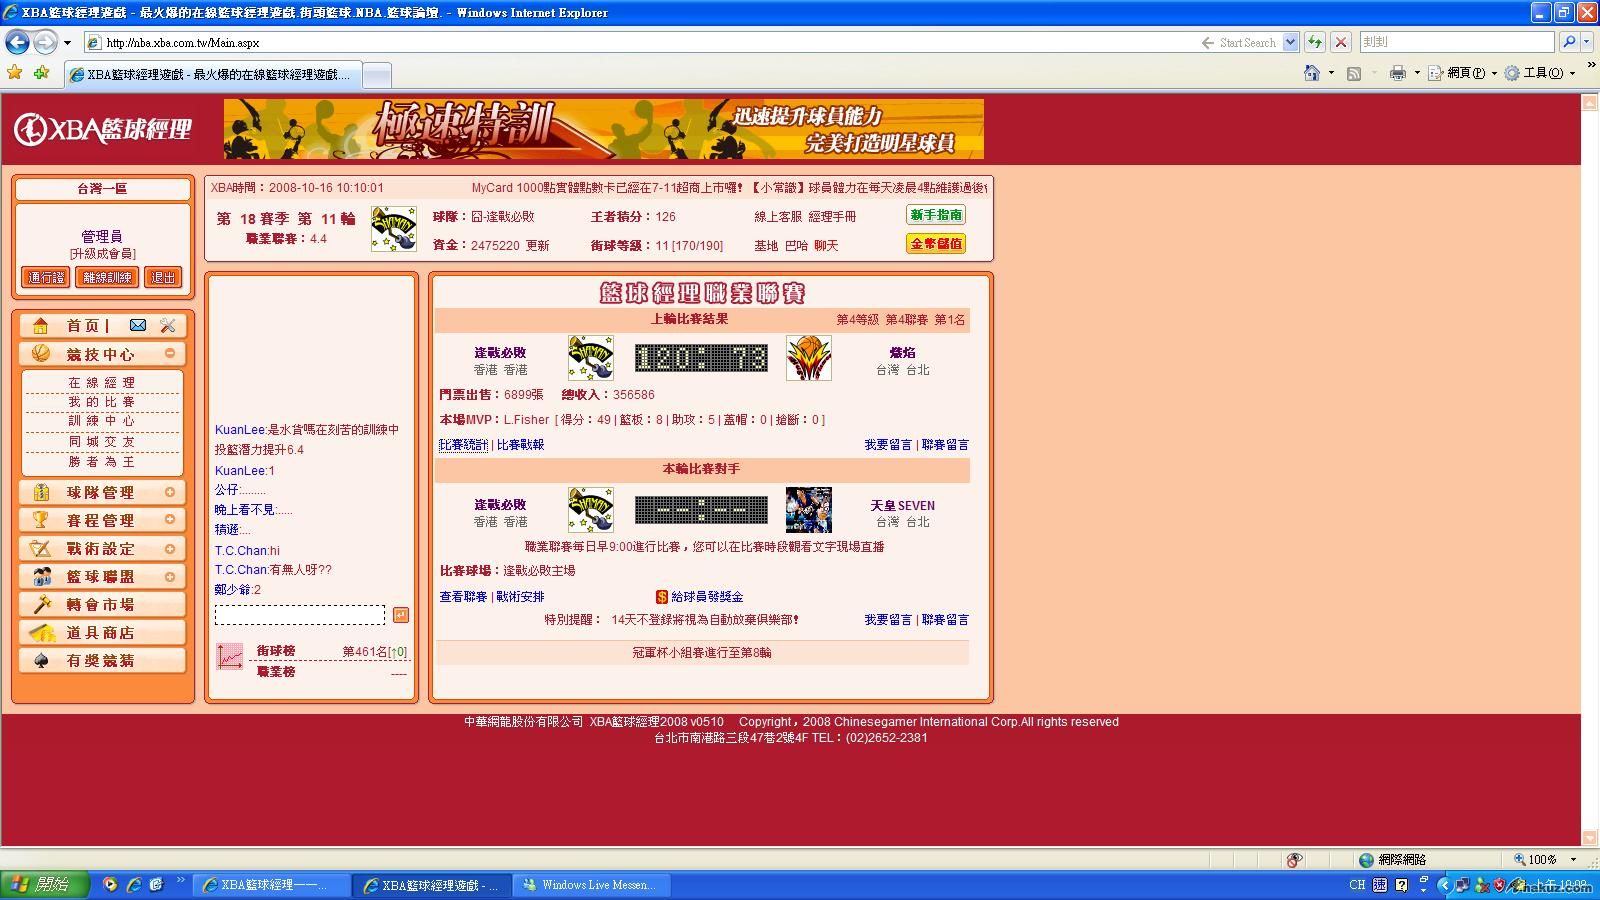Screen dimensions: 1600x900
Task: Go back with the browser Back arrow
Action: 17,42
